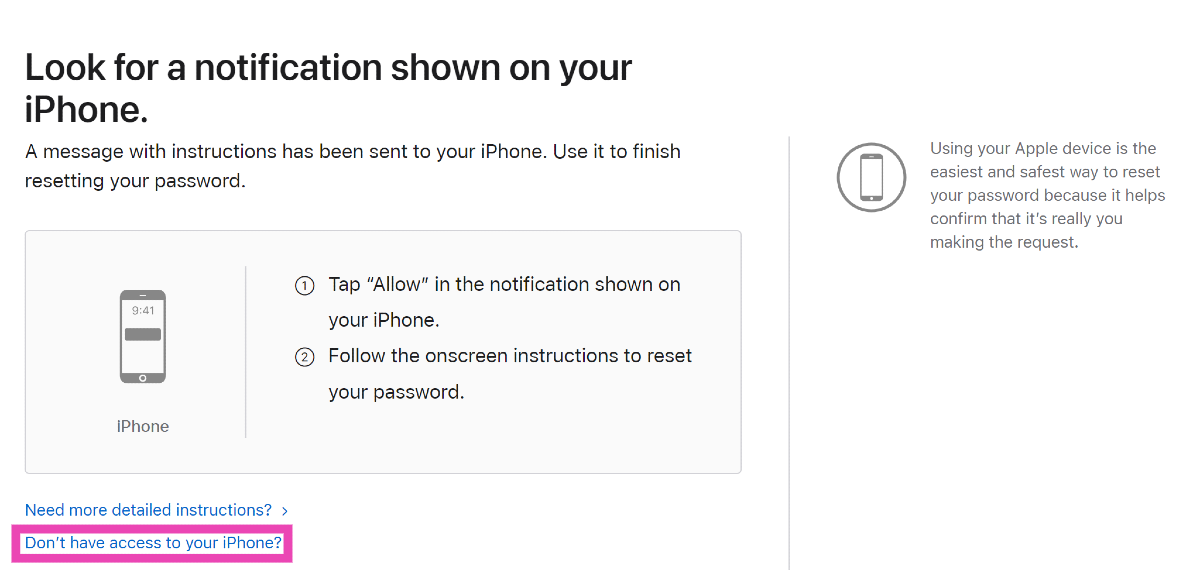The image size is (1200, 570).
Task: Expand the chevron after "Need more detailed instructions?"
Action: click(285, 511)
